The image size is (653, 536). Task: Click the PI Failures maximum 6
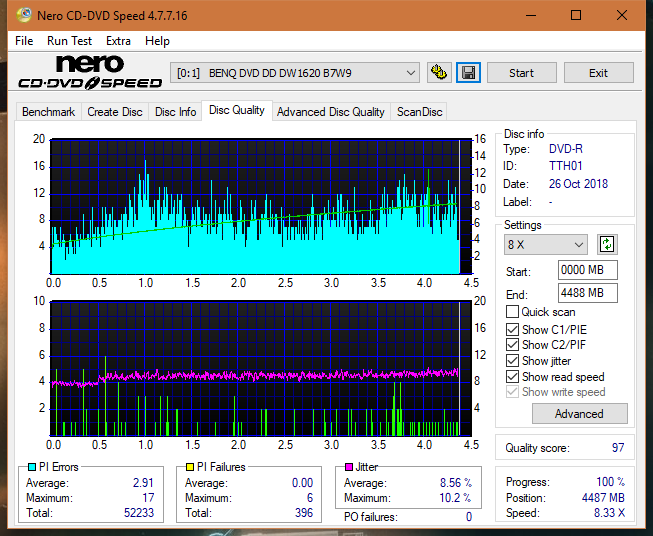(x=310, y=498)
